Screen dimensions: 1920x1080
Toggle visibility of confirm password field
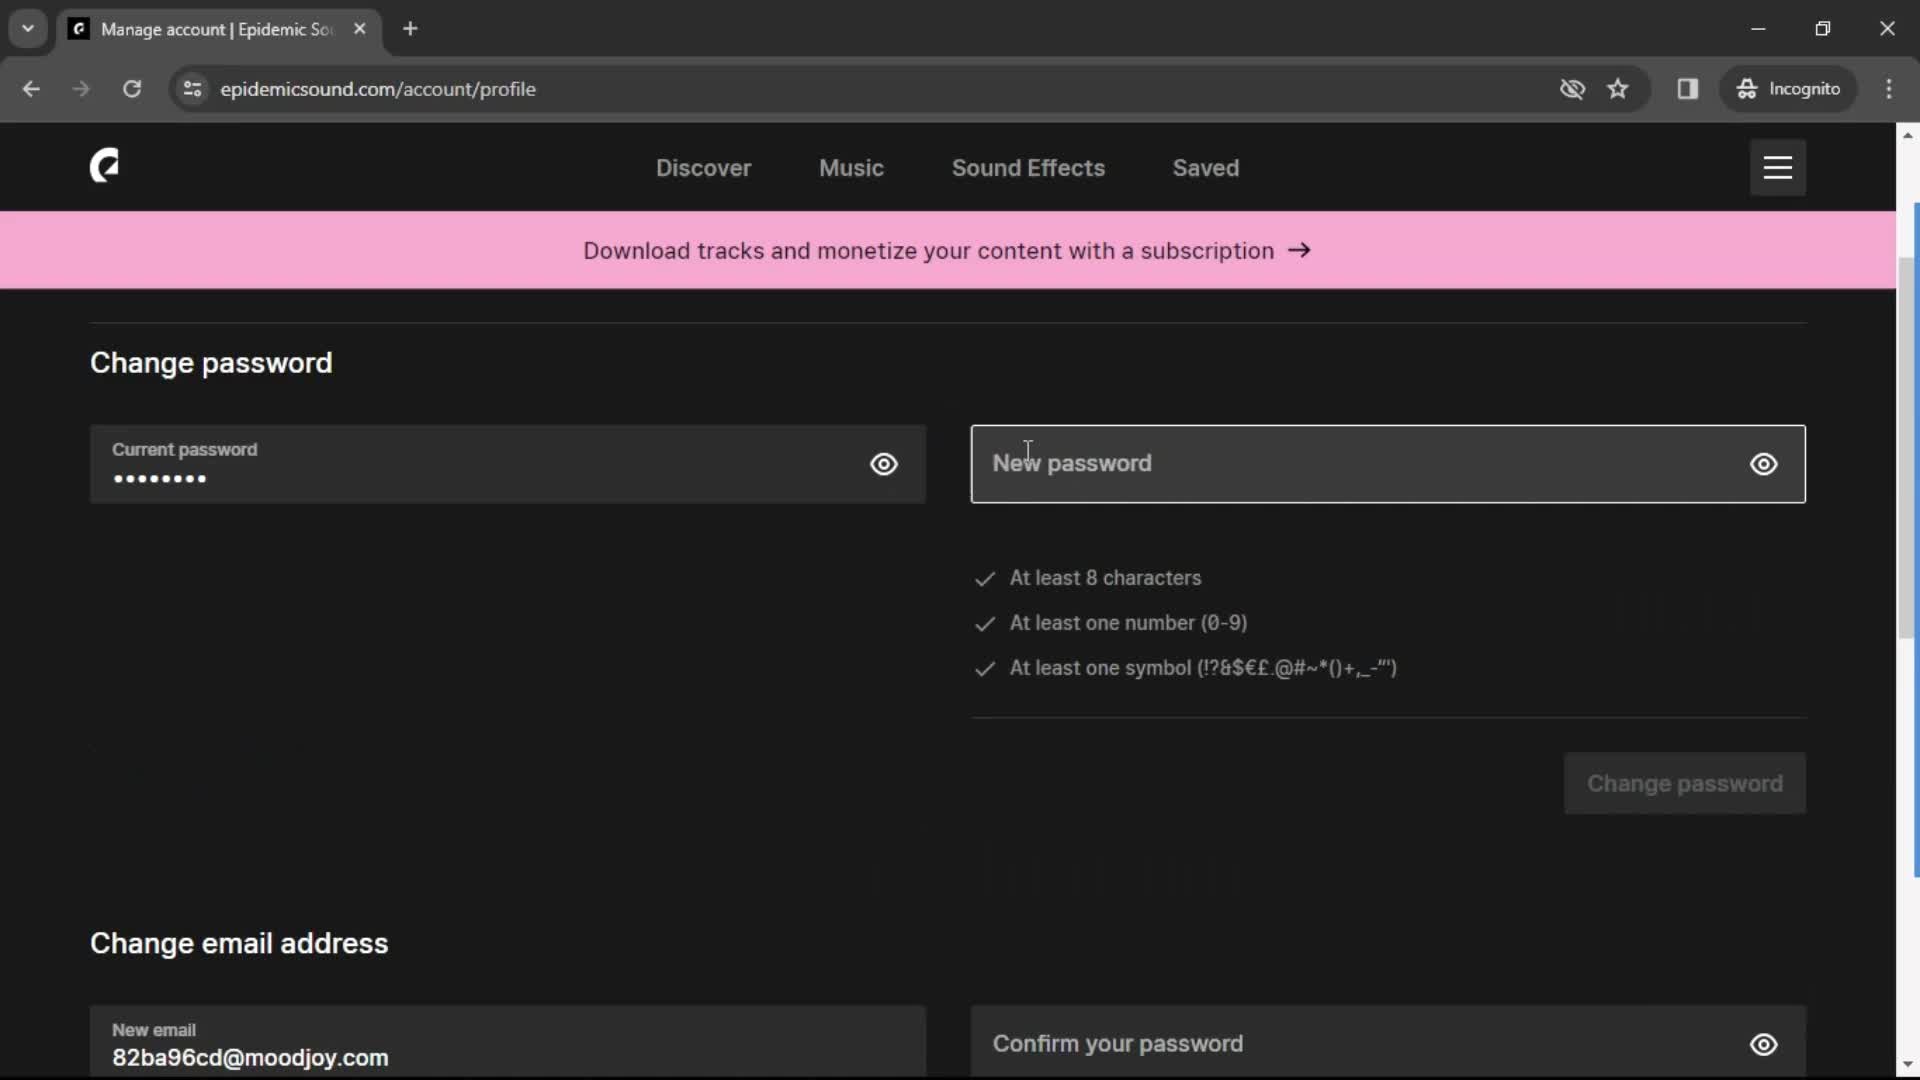1764,1043
